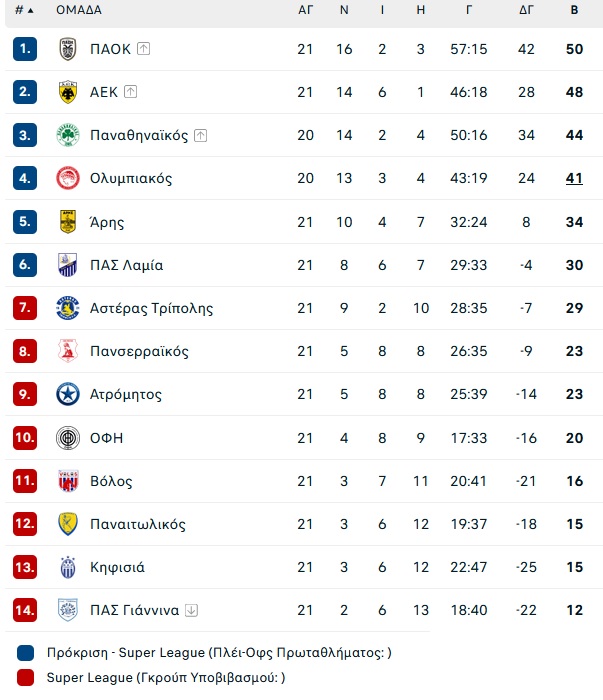603x700 pixels.
Task: Click the ΟΜΑΔΑ column header
Action: click(x=79, y=10)
